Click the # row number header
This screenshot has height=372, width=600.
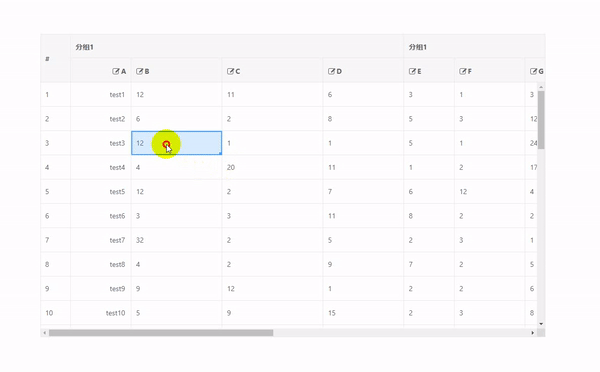(55, 59)
